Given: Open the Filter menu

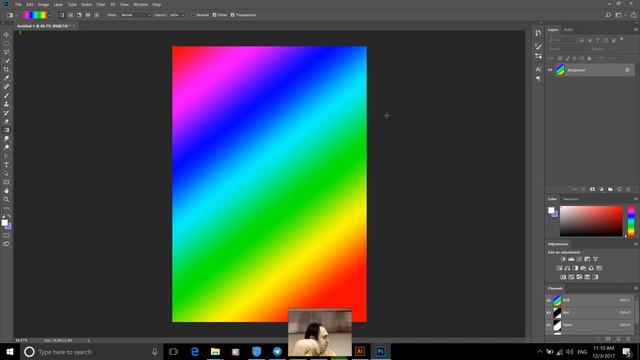Looking at the screenshot, I should point(101,4).
